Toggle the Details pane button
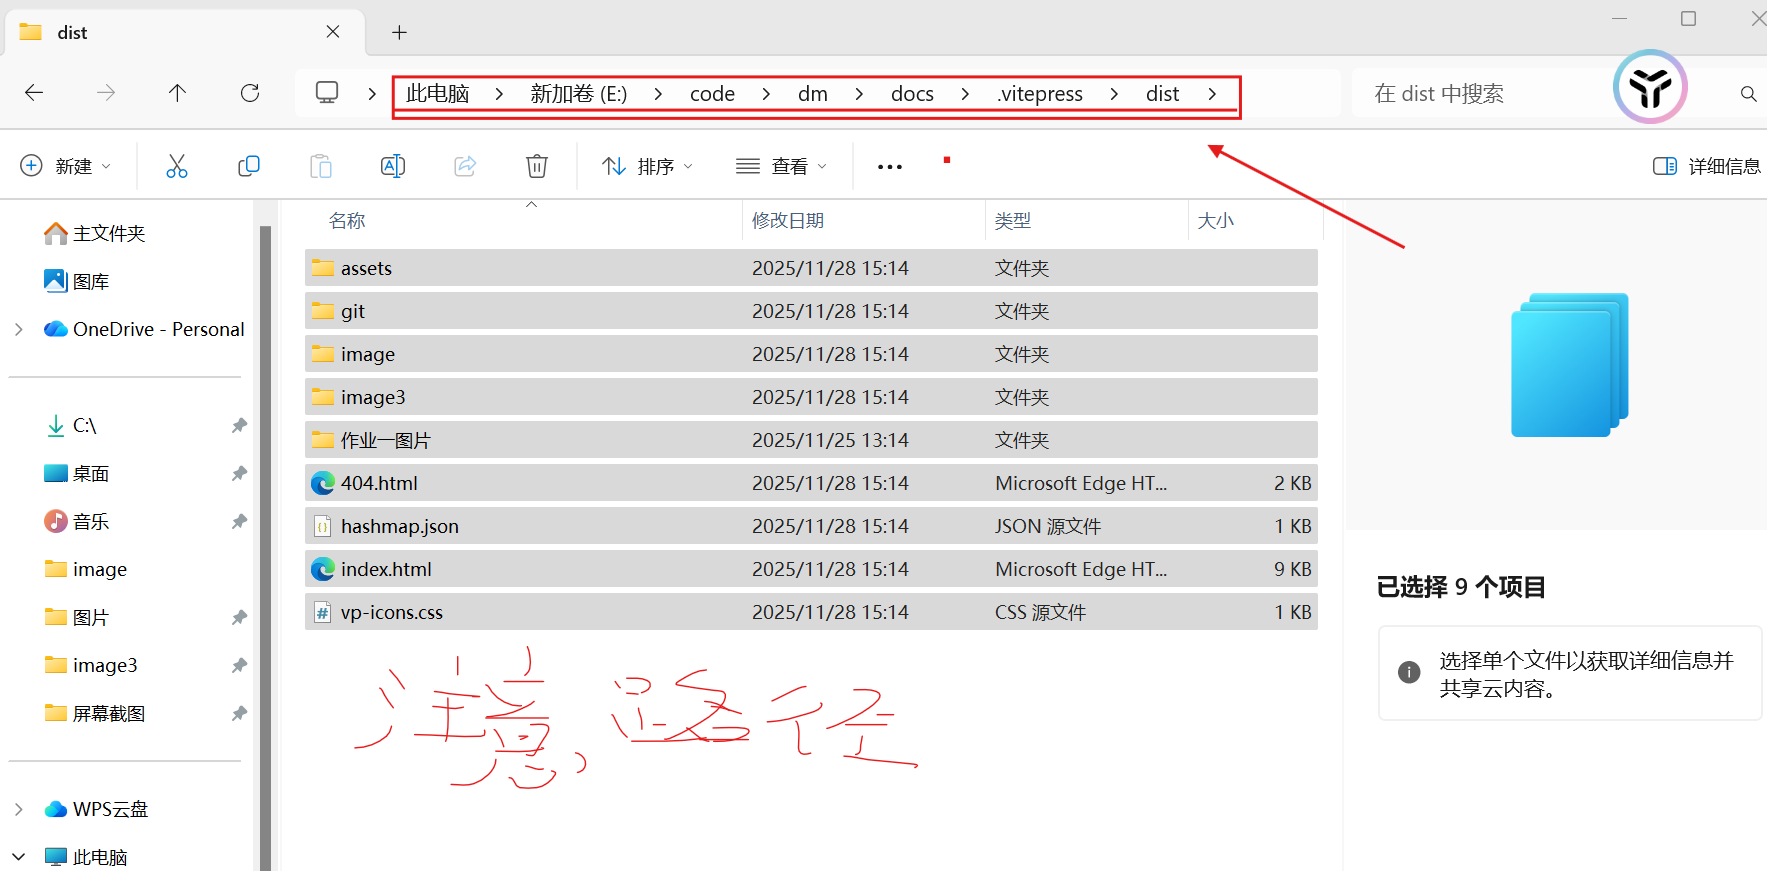Viewport: 1767px width, 871px height. [x=1706, y=166]
